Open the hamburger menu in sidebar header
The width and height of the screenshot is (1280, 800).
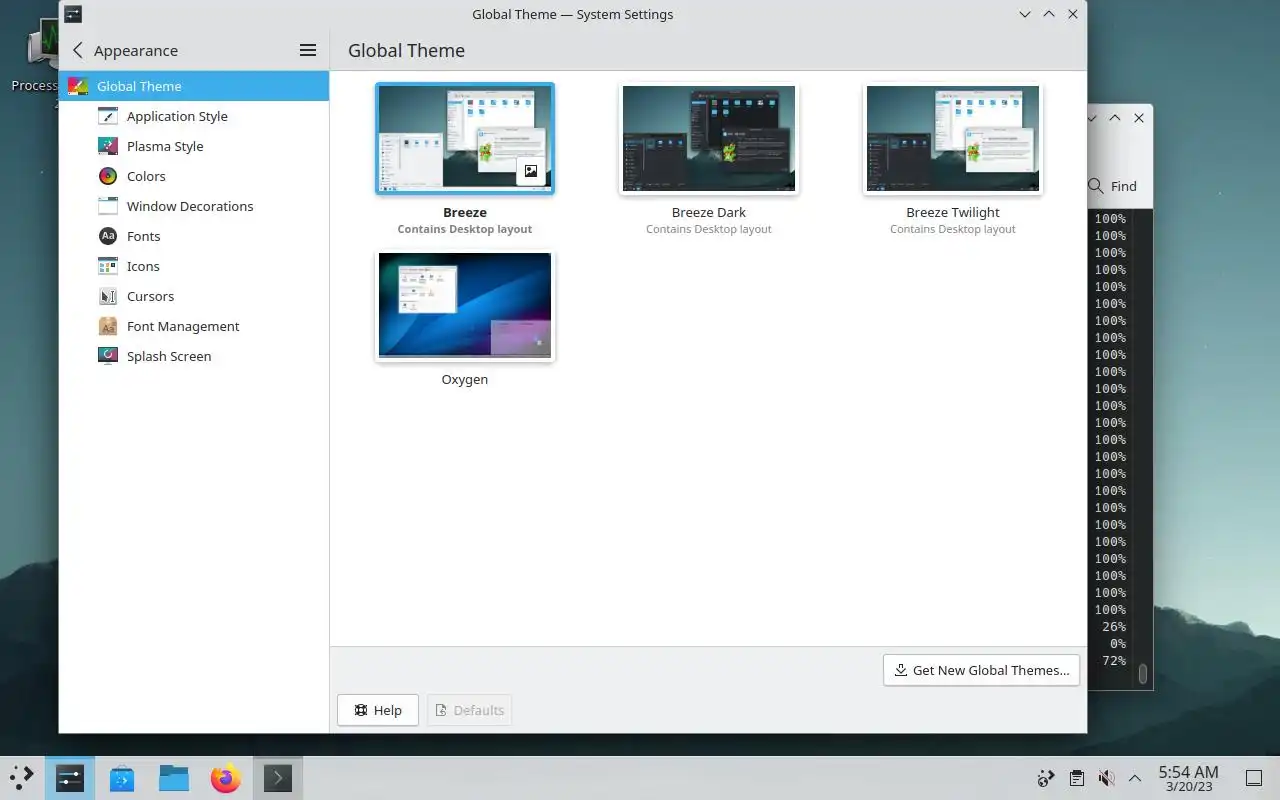[x=308, y=50]
